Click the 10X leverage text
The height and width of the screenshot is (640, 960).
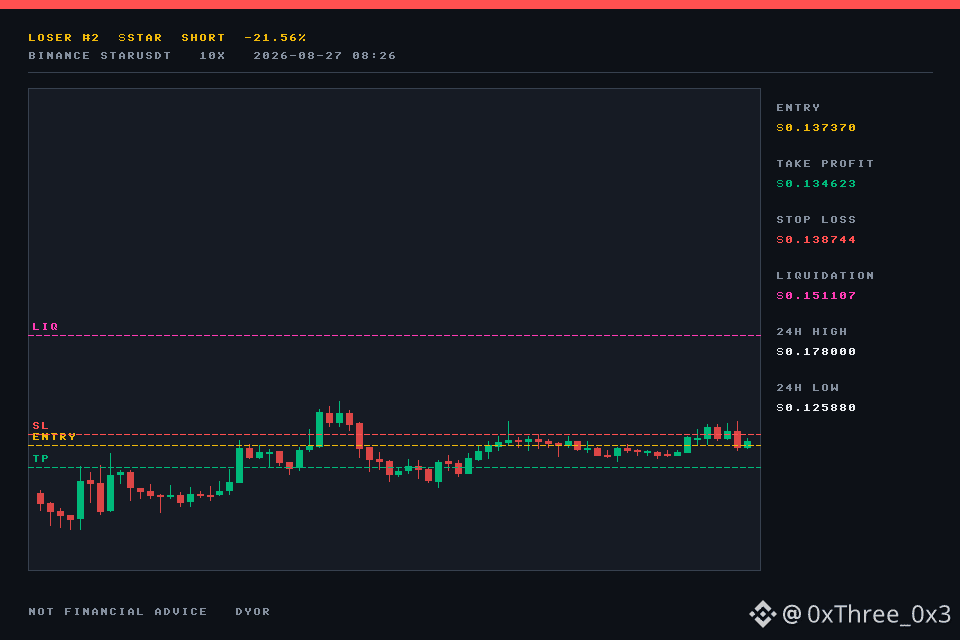click(212, 56)
